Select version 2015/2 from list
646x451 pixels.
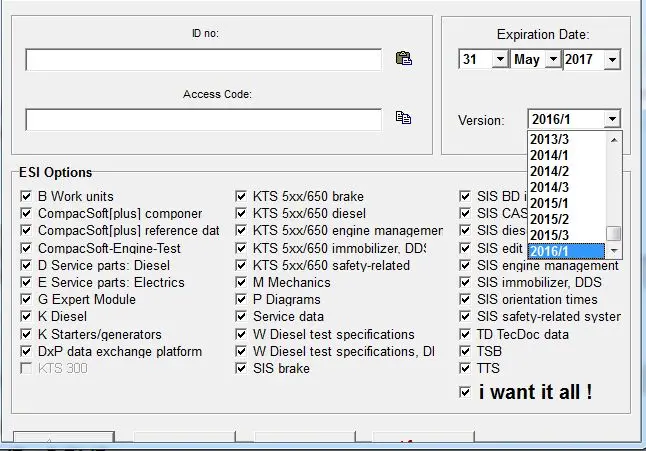pos(567,219)
